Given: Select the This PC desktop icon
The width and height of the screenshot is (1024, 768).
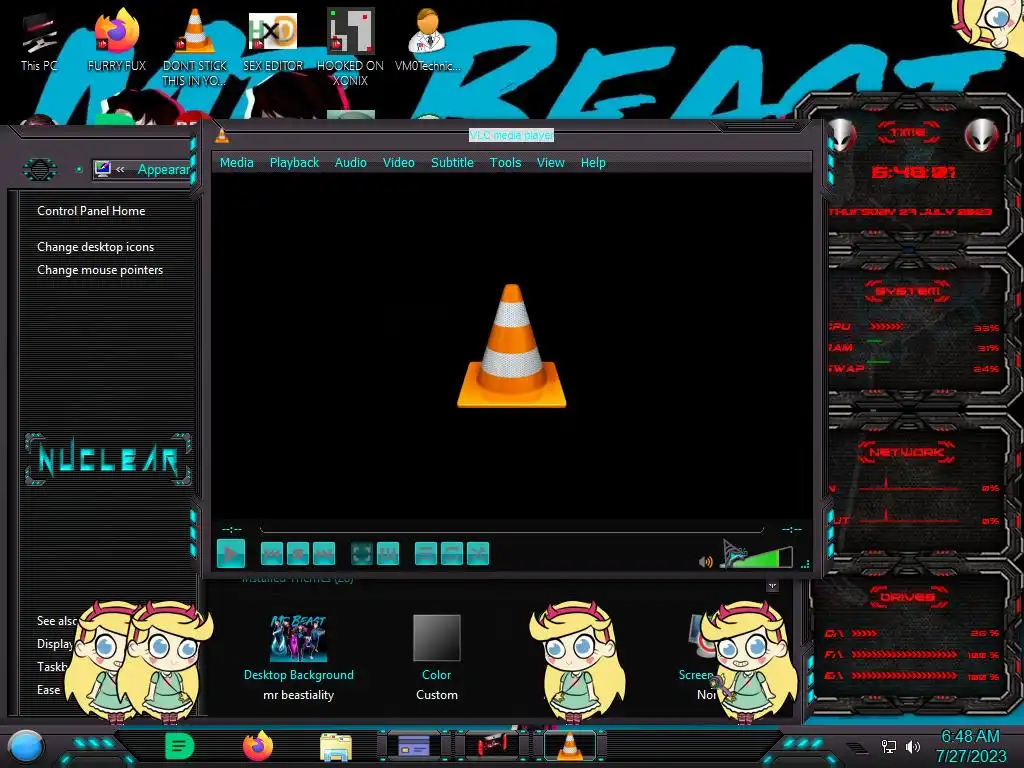Looking at the screenshot, I should click(x=39, y=41).
